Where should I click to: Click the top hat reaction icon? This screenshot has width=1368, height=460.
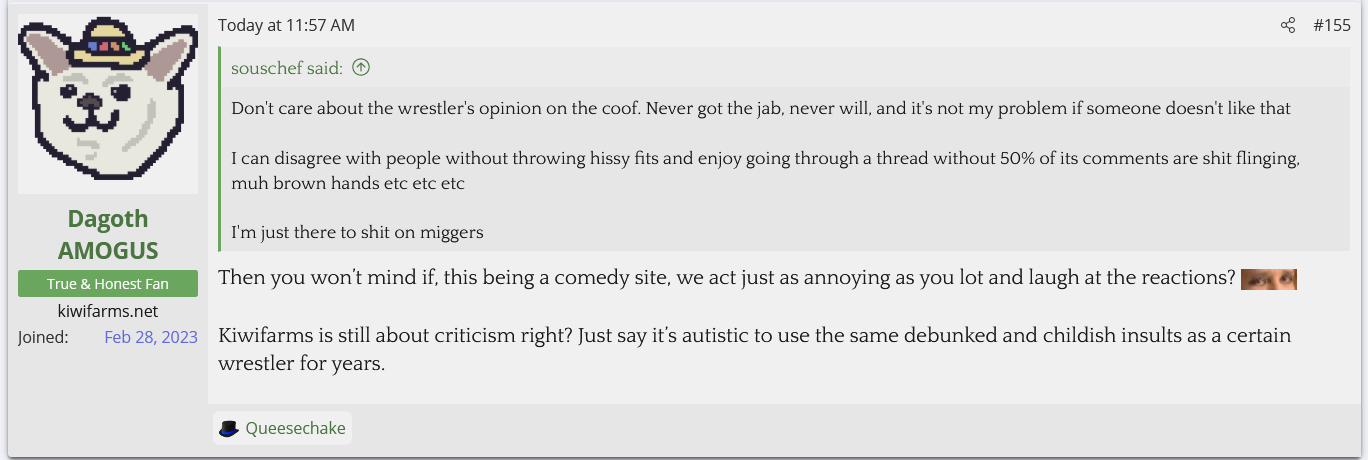[229, 429]
